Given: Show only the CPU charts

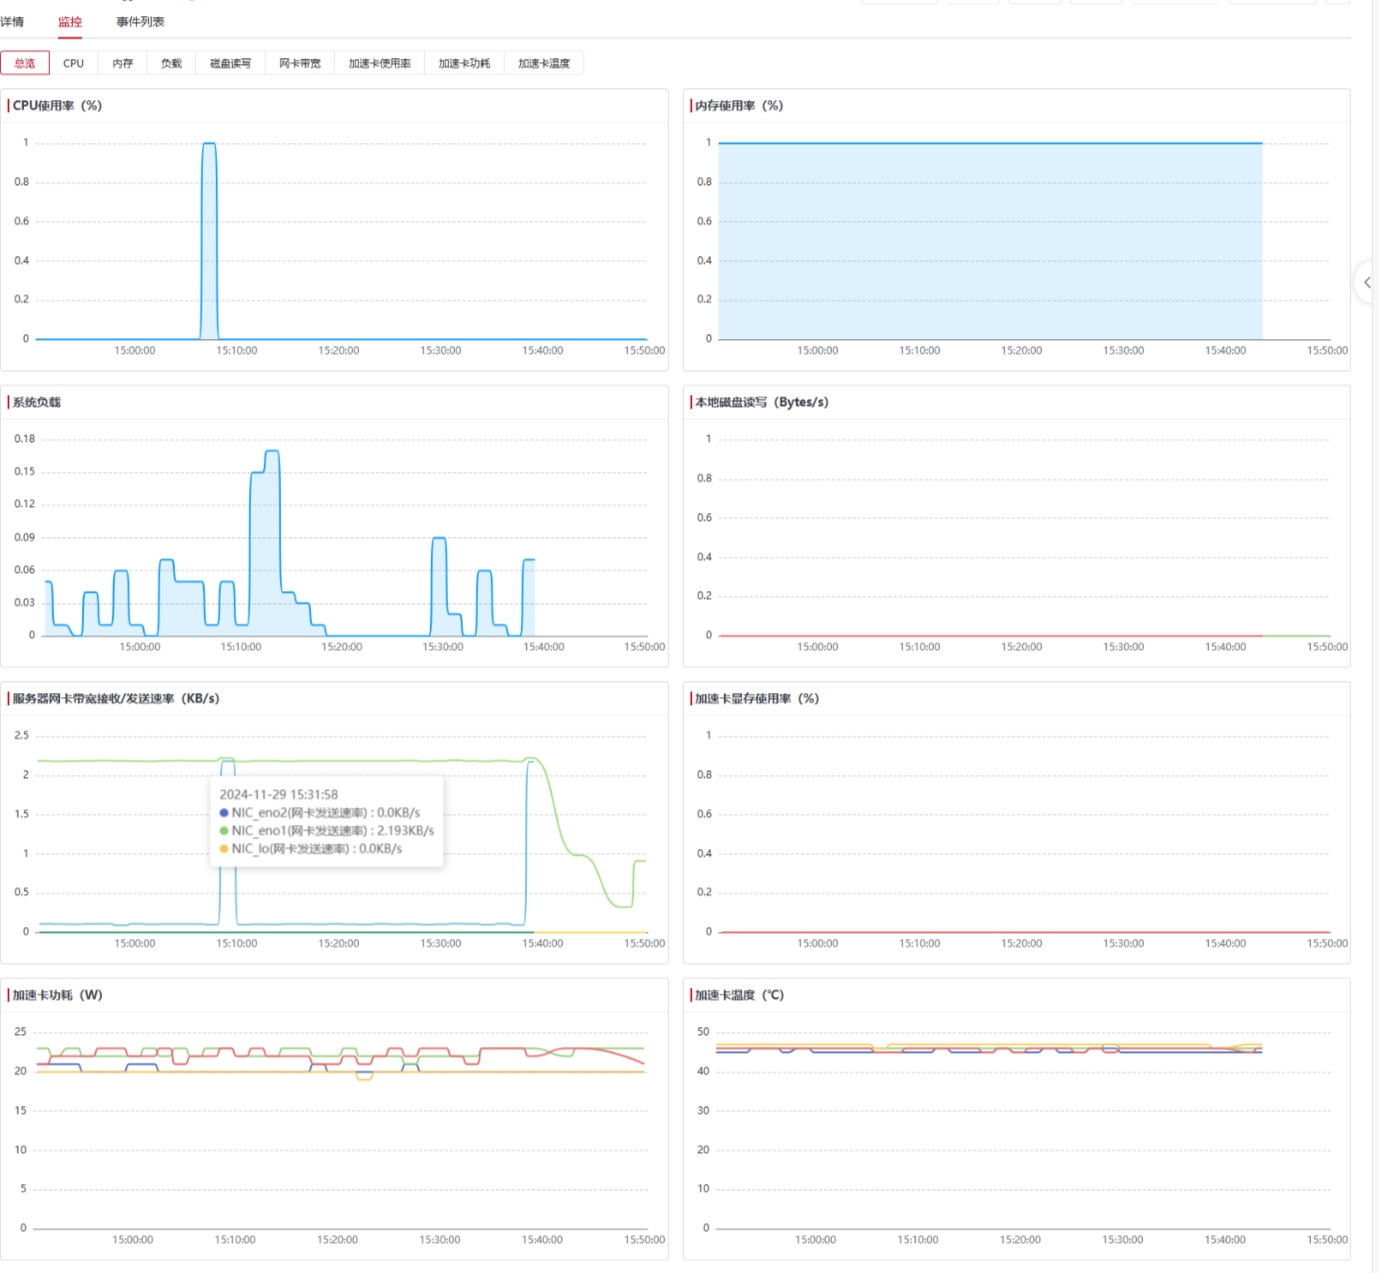Looking at the screenshot, I should point(74,63).
